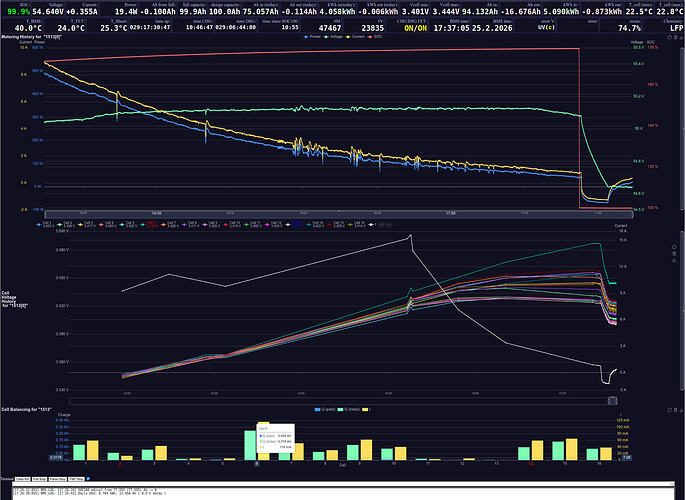The width and height of the screenshot is (685, 500).
Task: Click the SOC percentage readout in the top bar
Action: (x=17, y=10)
